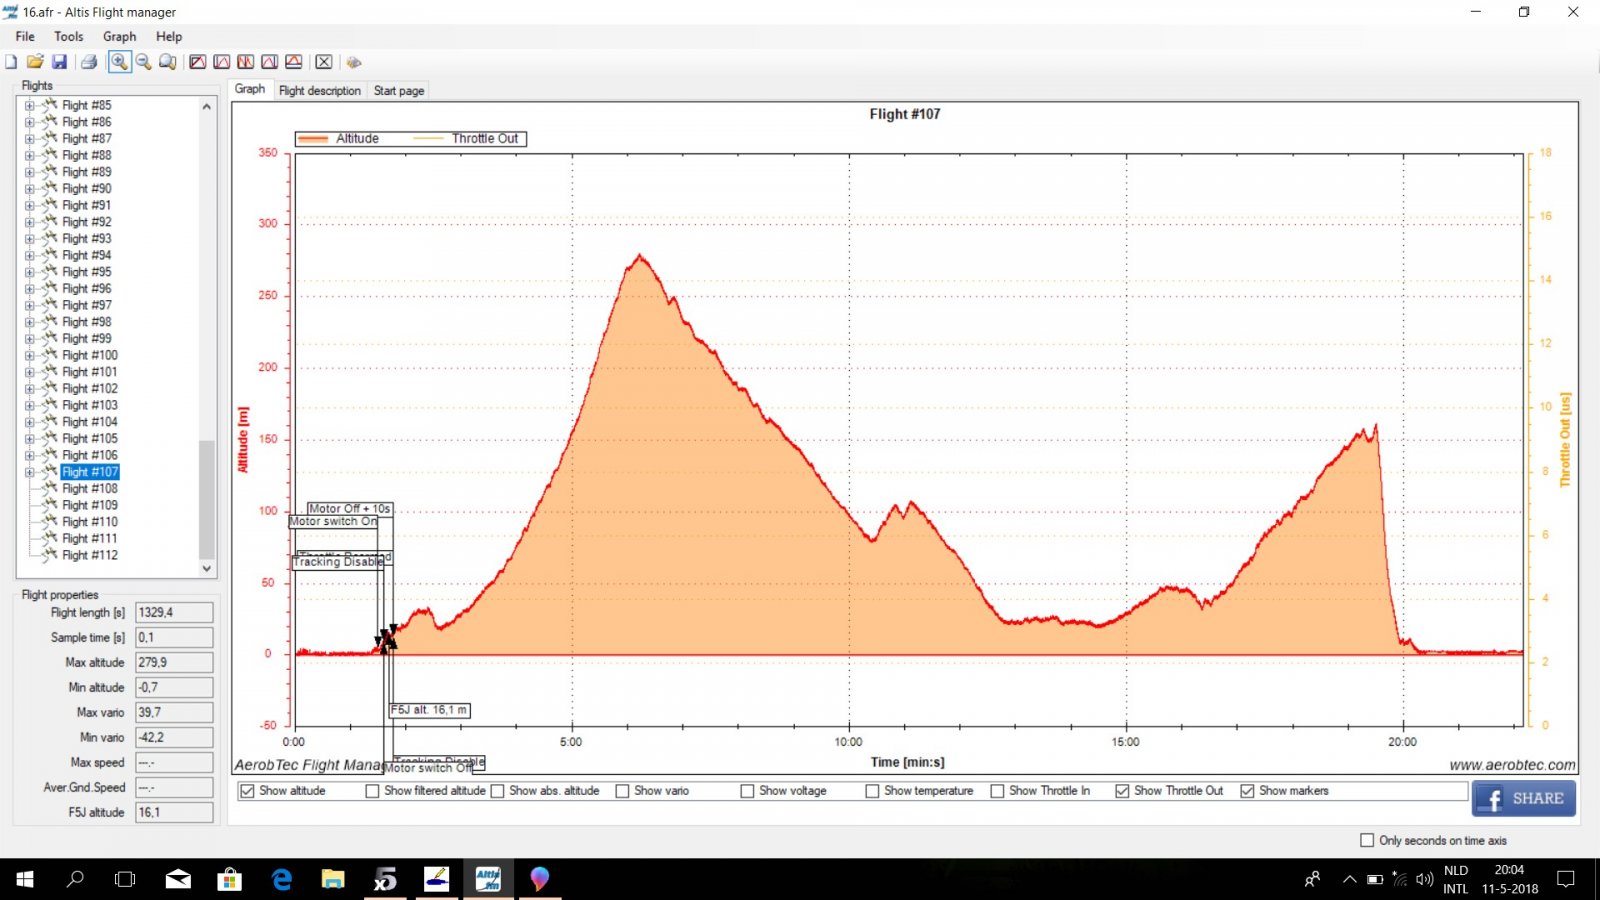Open the notification center icon
This screenshot has width=1600, height=900.
click(1566, 880)
